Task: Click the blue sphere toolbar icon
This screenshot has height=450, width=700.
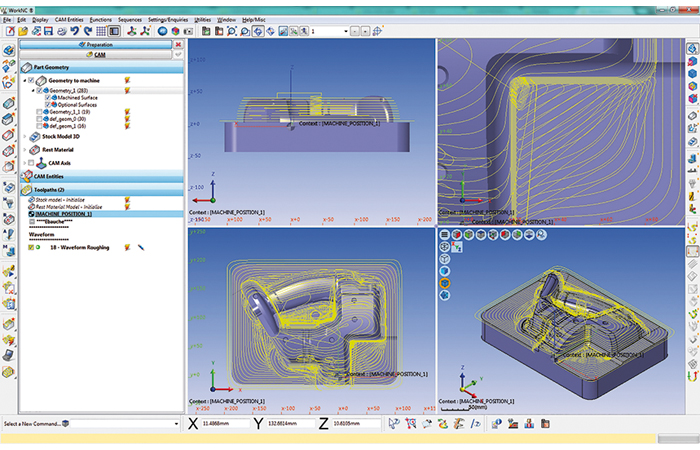Action: coord(162,31)
